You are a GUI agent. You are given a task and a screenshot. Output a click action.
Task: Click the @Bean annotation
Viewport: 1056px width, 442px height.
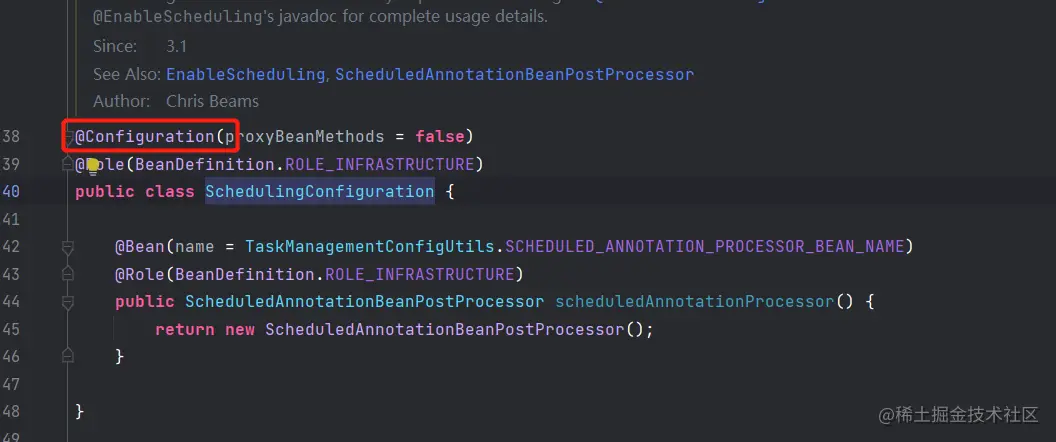pos(140,247)
